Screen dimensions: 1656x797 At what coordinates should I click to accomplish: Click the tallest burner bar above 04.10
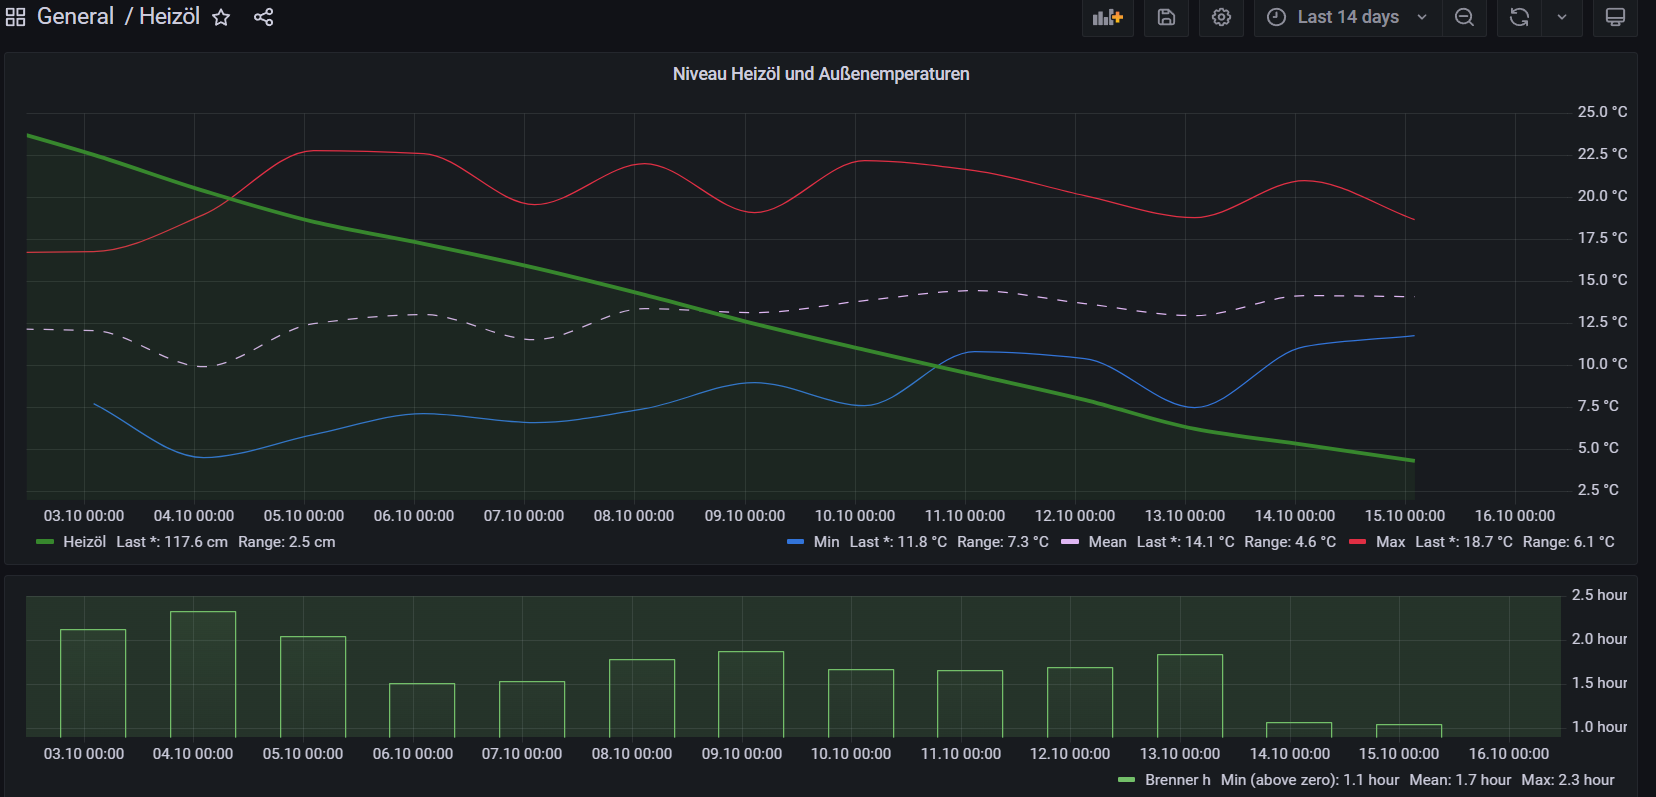[203, 674]
